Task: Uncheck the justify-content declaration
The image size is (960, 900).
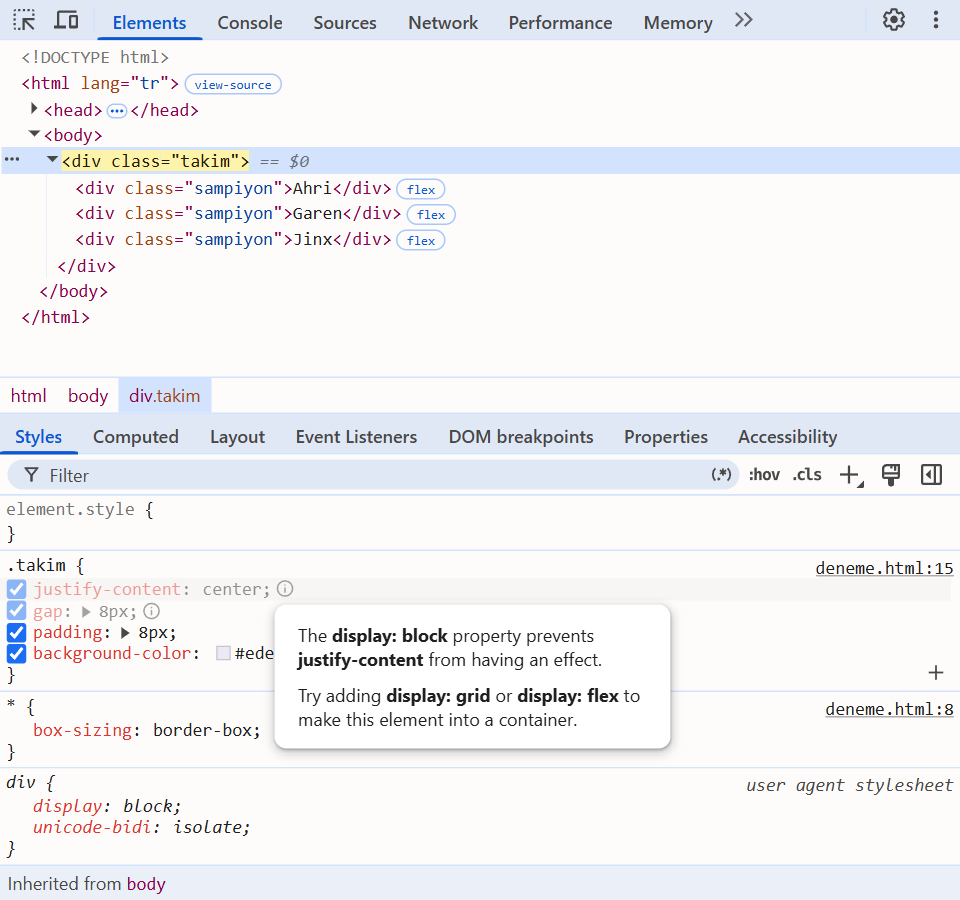Action: click(x=17, y=589)
